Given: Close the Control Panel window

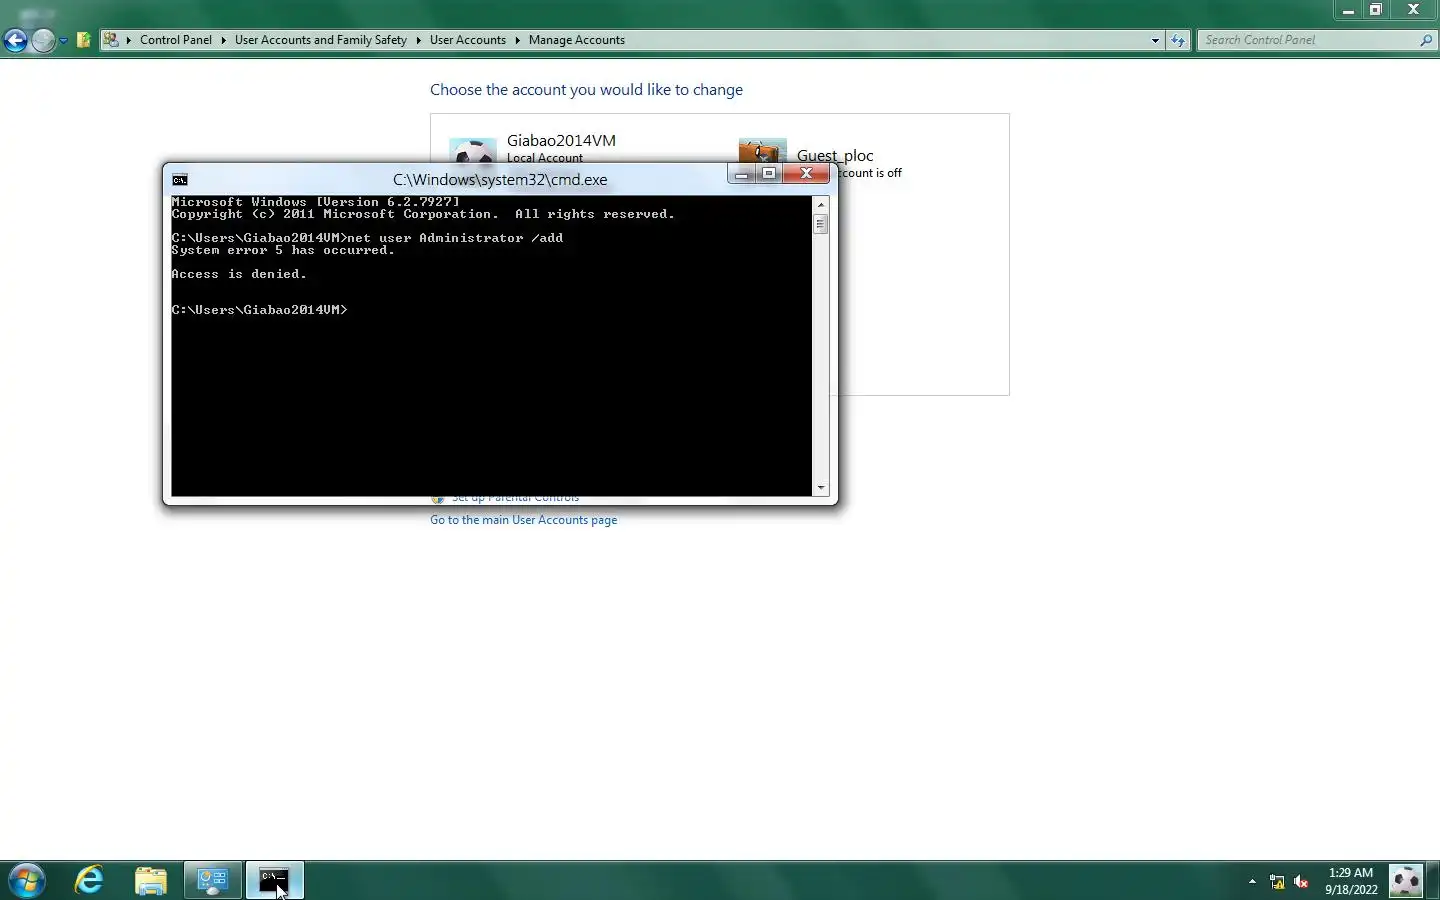Looking at the screenshot, I should [1413, 10].
